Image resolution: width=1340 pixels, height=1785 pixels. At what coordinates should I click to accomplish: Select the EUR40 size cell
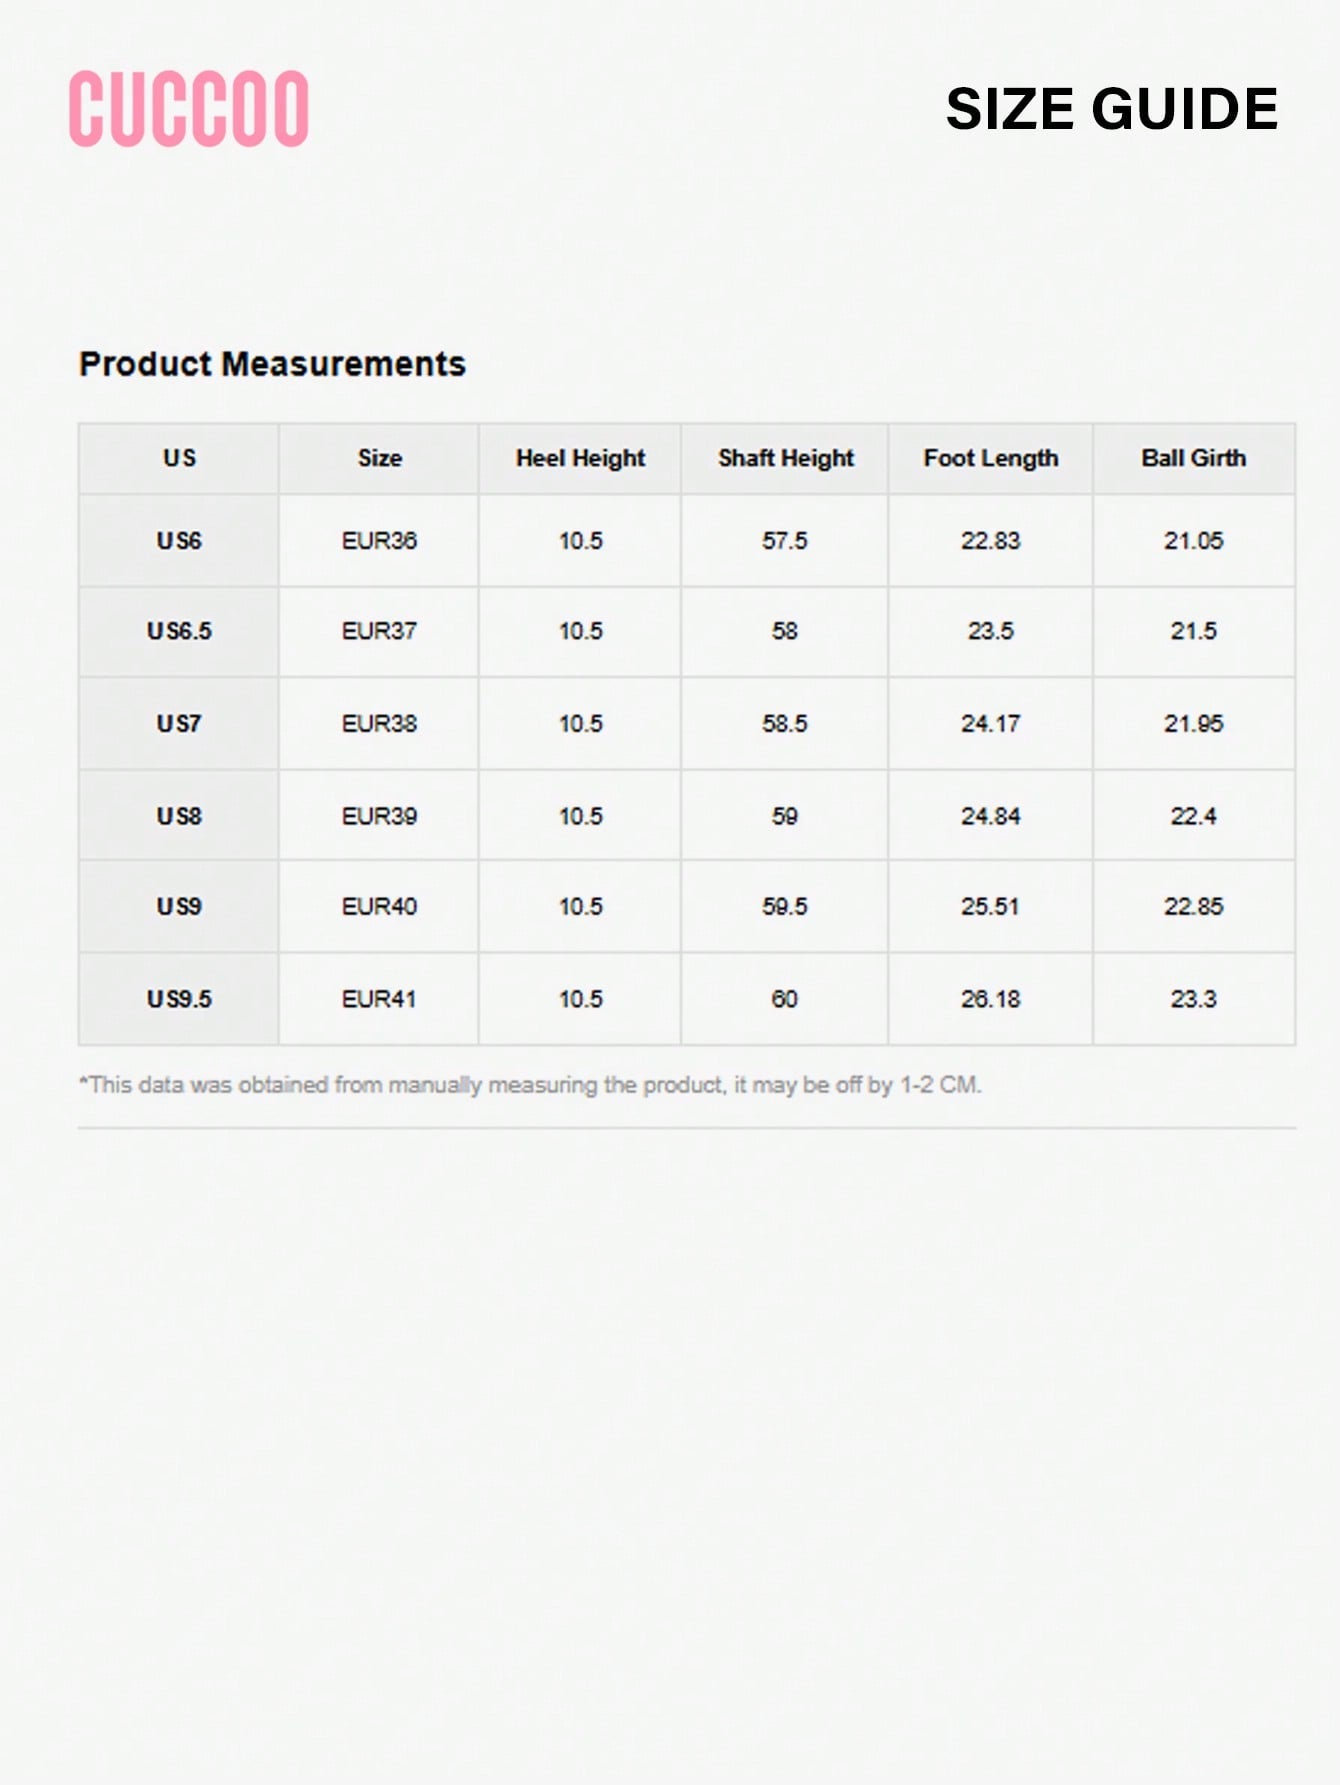tap(379, 907)
